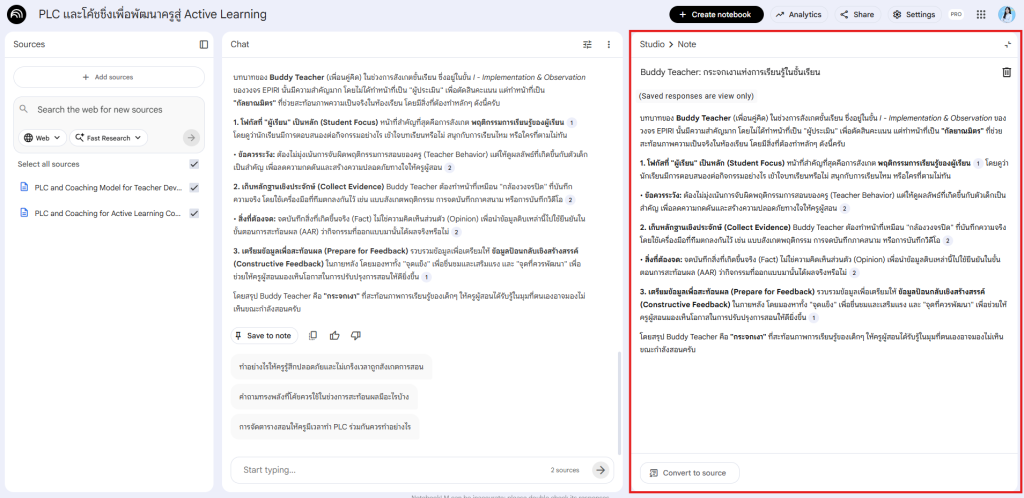Delete the note with the trash icon
The width and height of the screenshot is (1024, 498).
tap(1006, 72)
